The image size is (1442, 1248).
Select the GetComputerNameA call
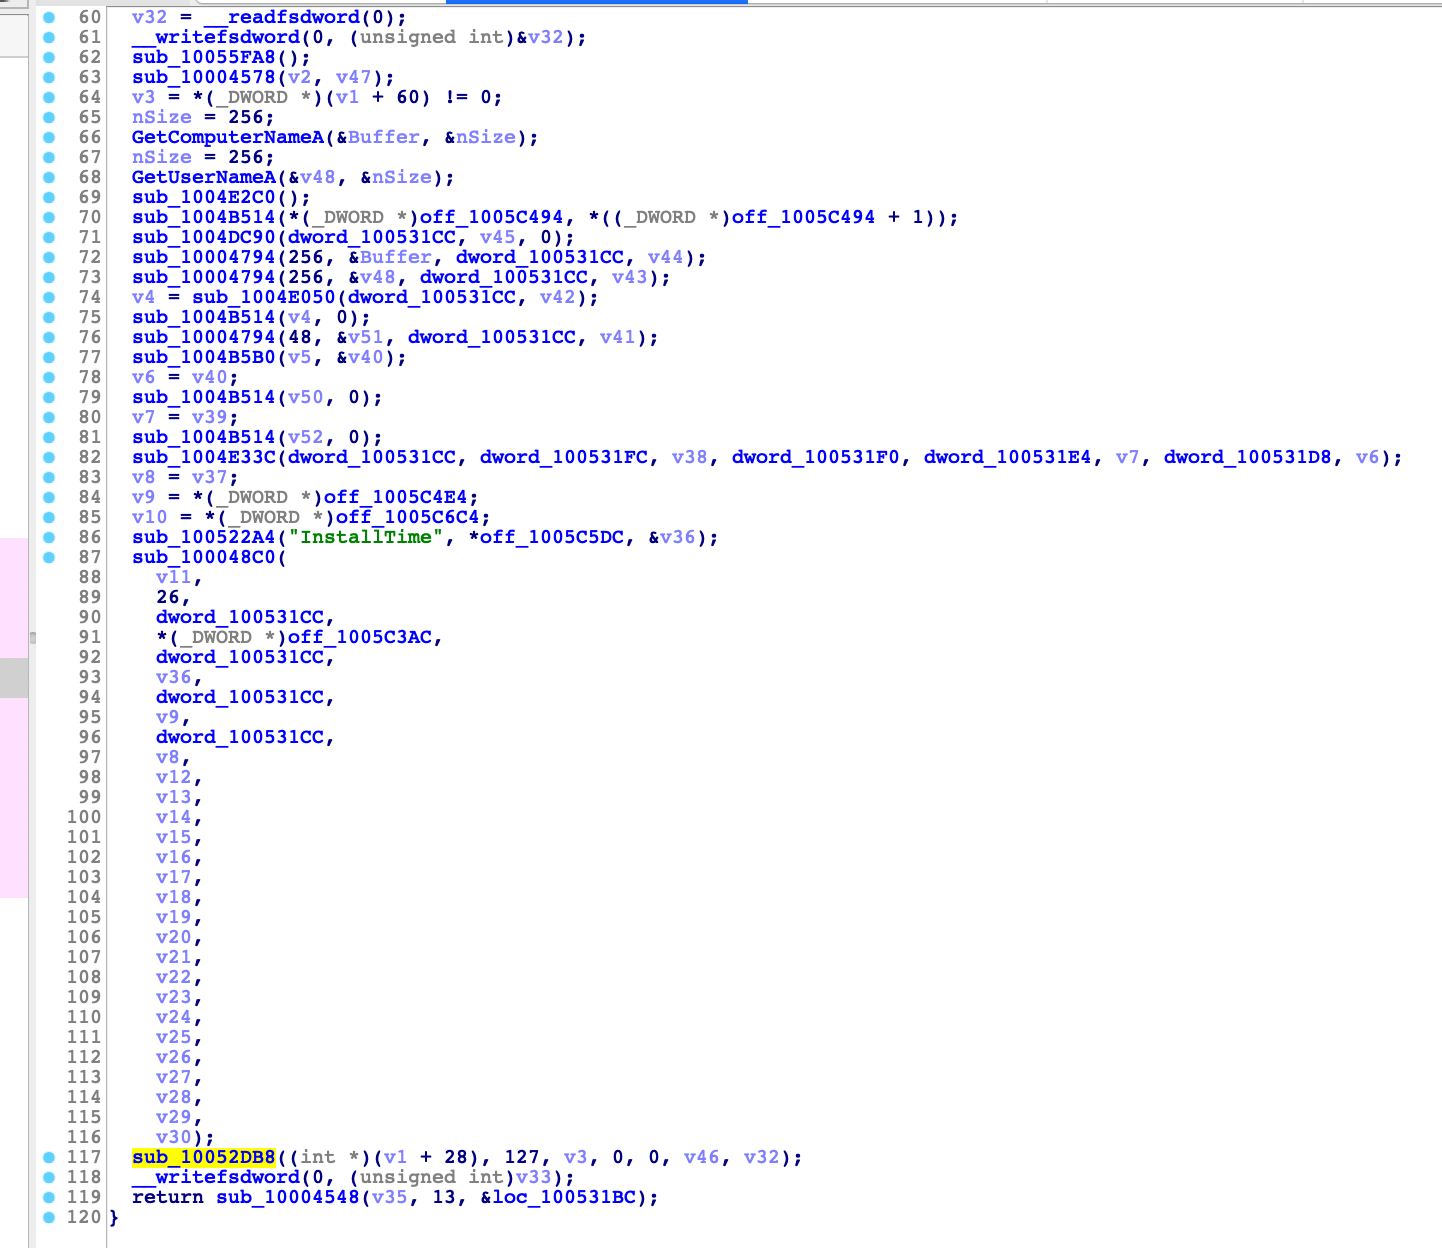click(x=228, y=137)
